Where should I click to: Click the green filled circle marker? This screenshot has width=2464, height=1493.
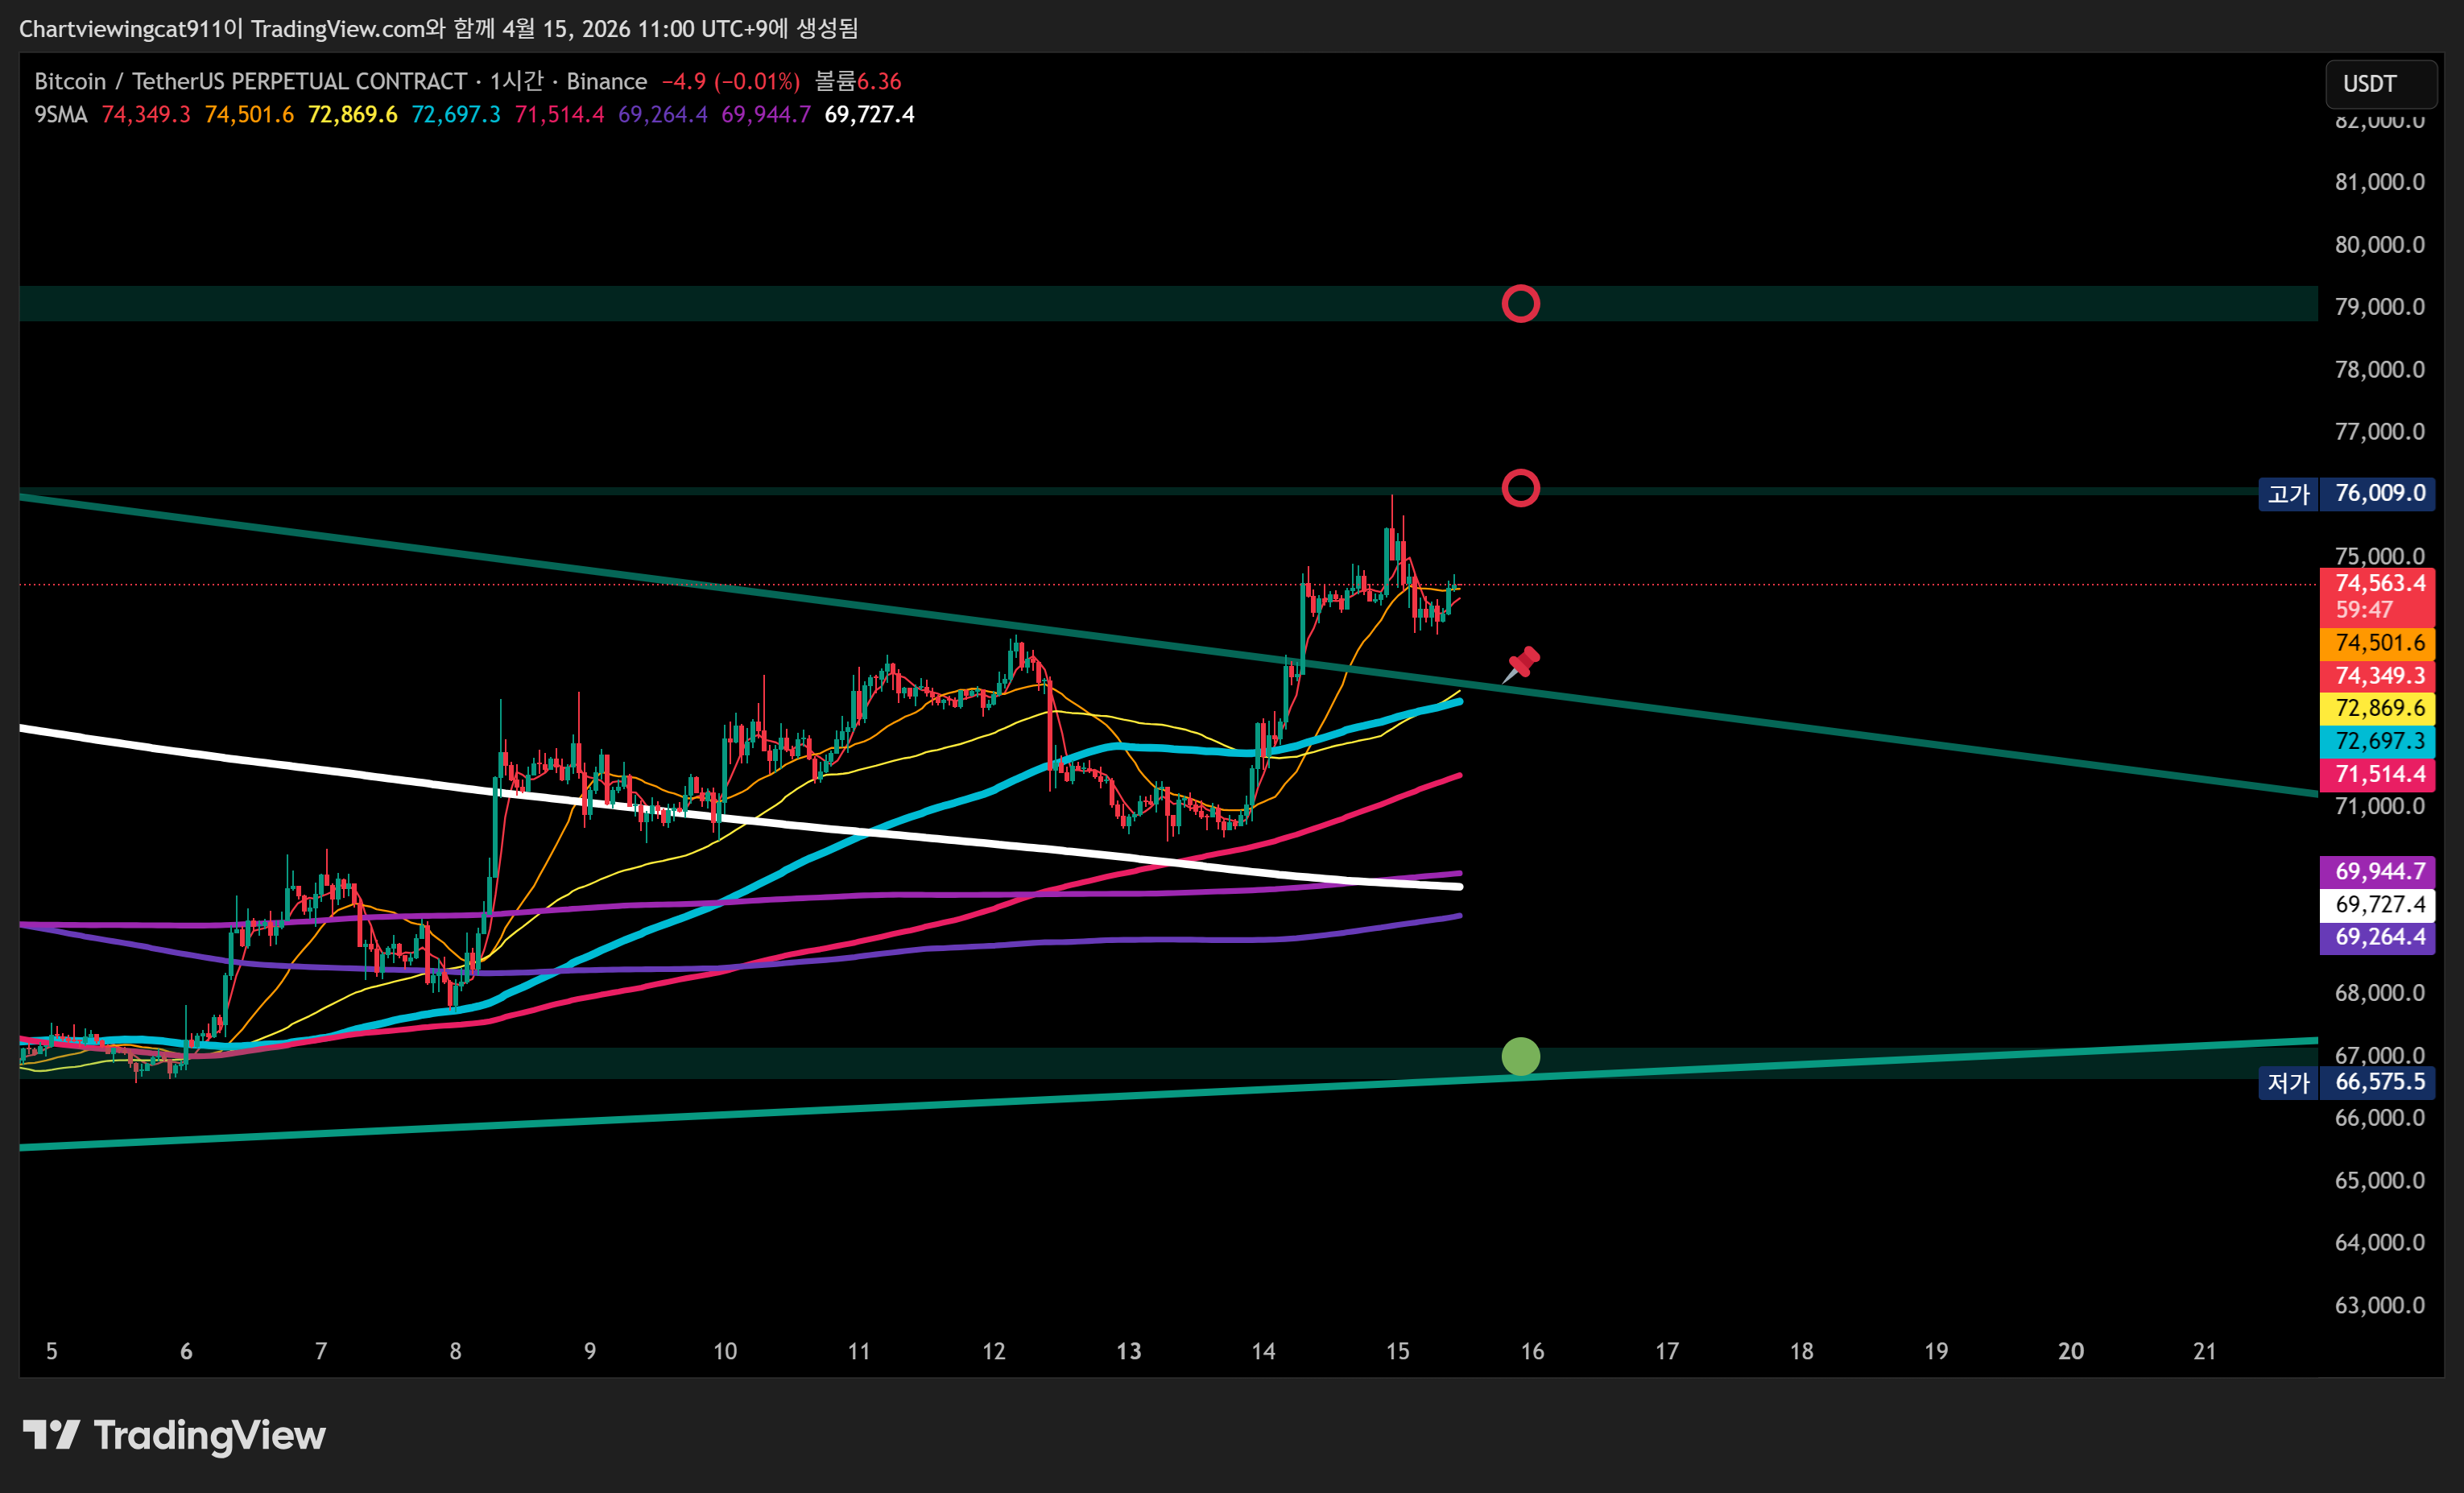[1520, 1056]
